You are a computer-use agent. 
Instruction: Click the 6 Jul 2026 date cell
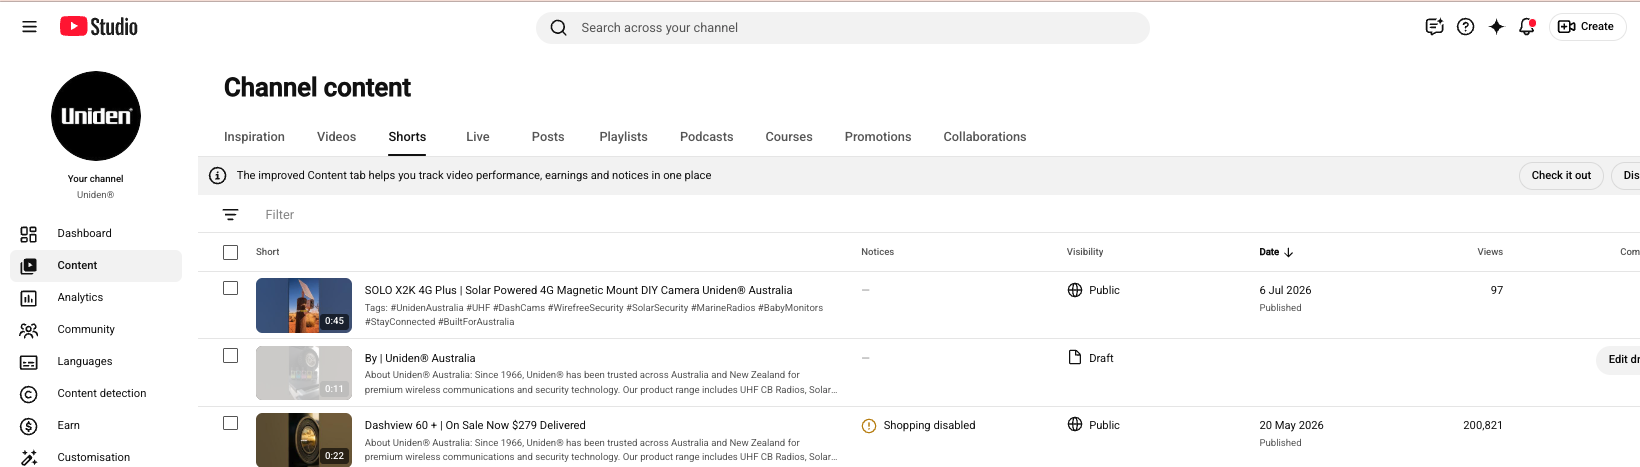pyautogui.click(x=1285, y=291)
